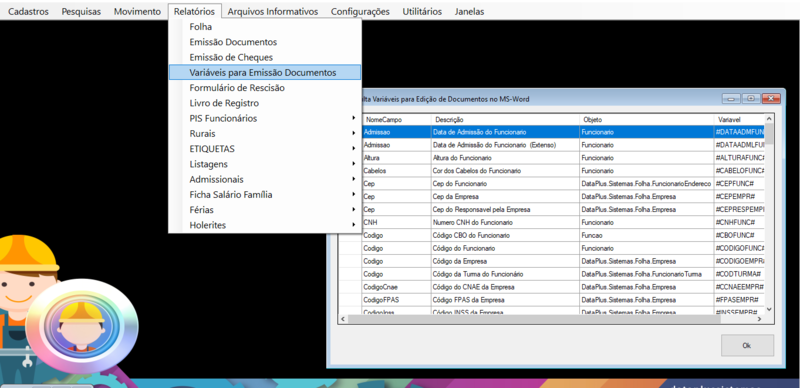Expand the Admissionais submenu
800x388 pixels.
[265, 180]
